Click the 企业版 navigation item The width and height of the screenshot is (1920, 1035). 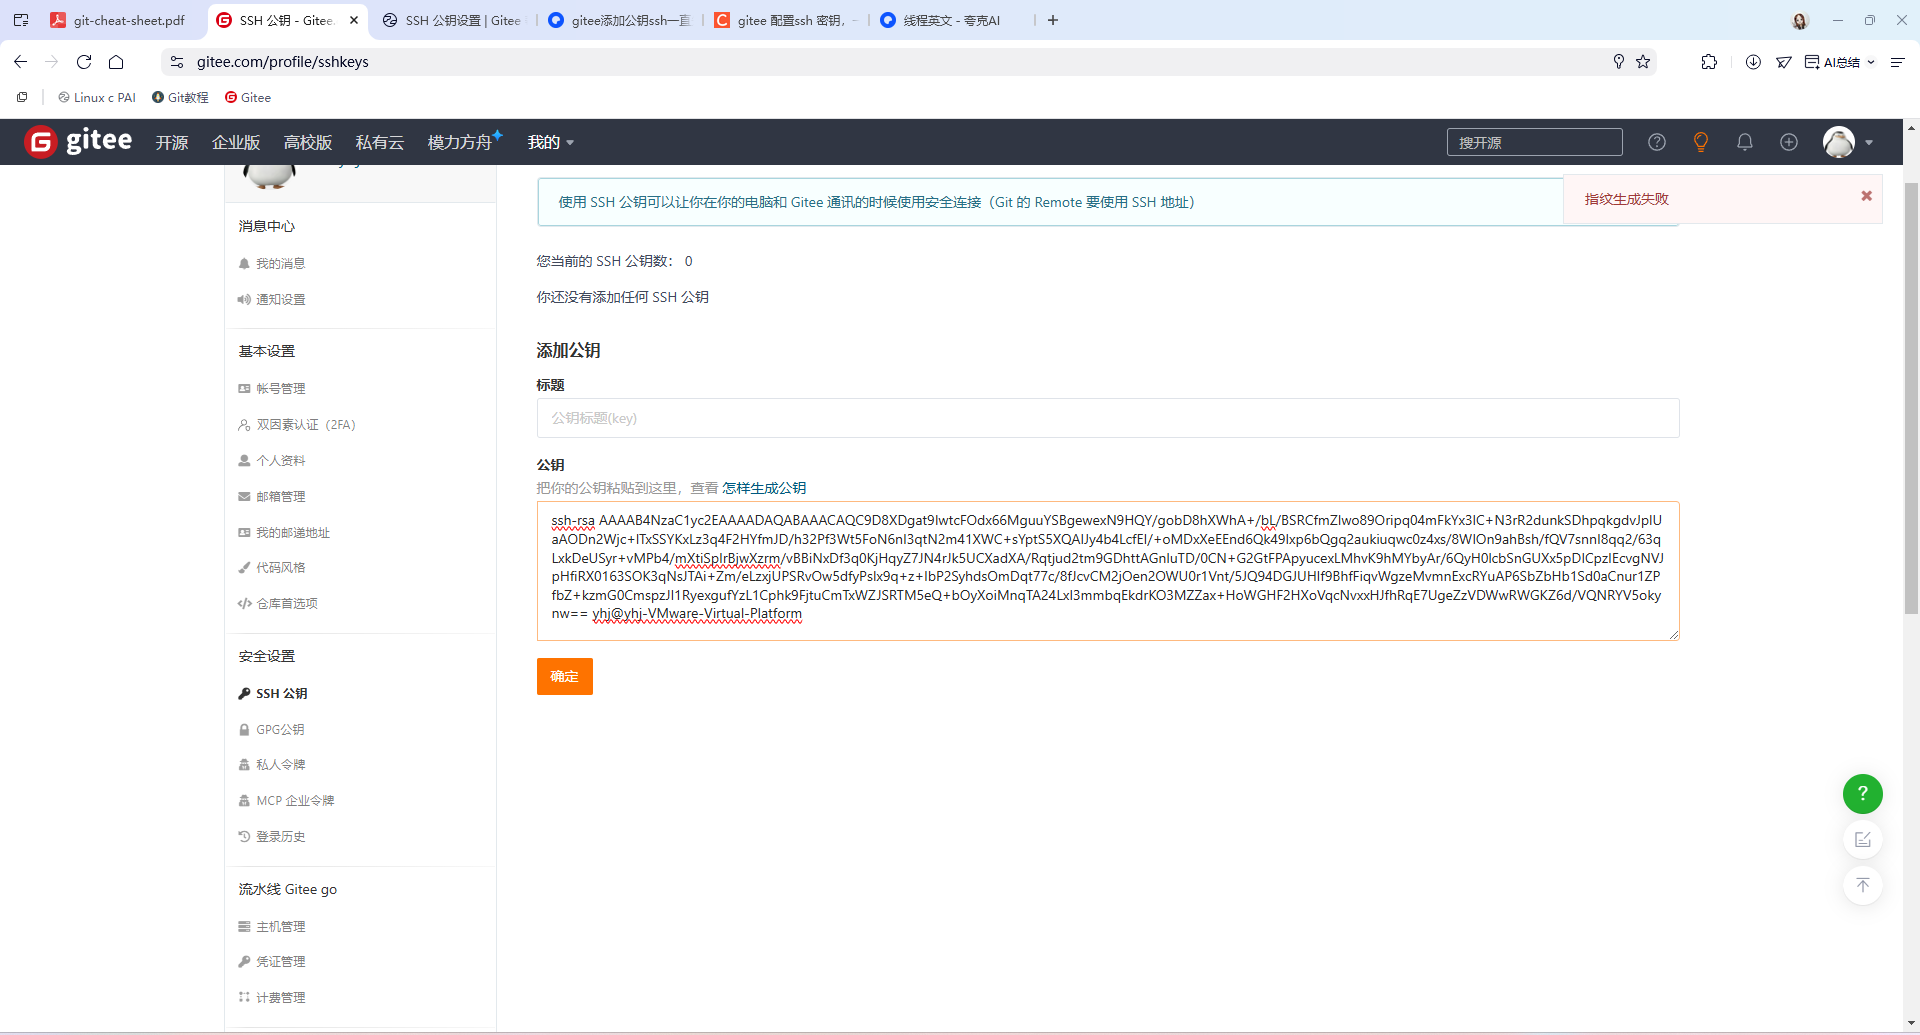pyautogui.click(x=236, y=142)
